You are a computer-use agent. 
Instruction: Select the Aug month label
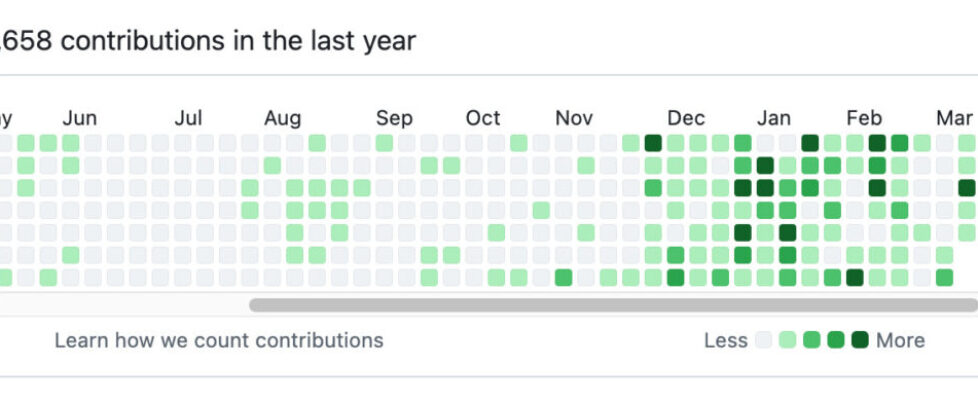click(282, 118)
